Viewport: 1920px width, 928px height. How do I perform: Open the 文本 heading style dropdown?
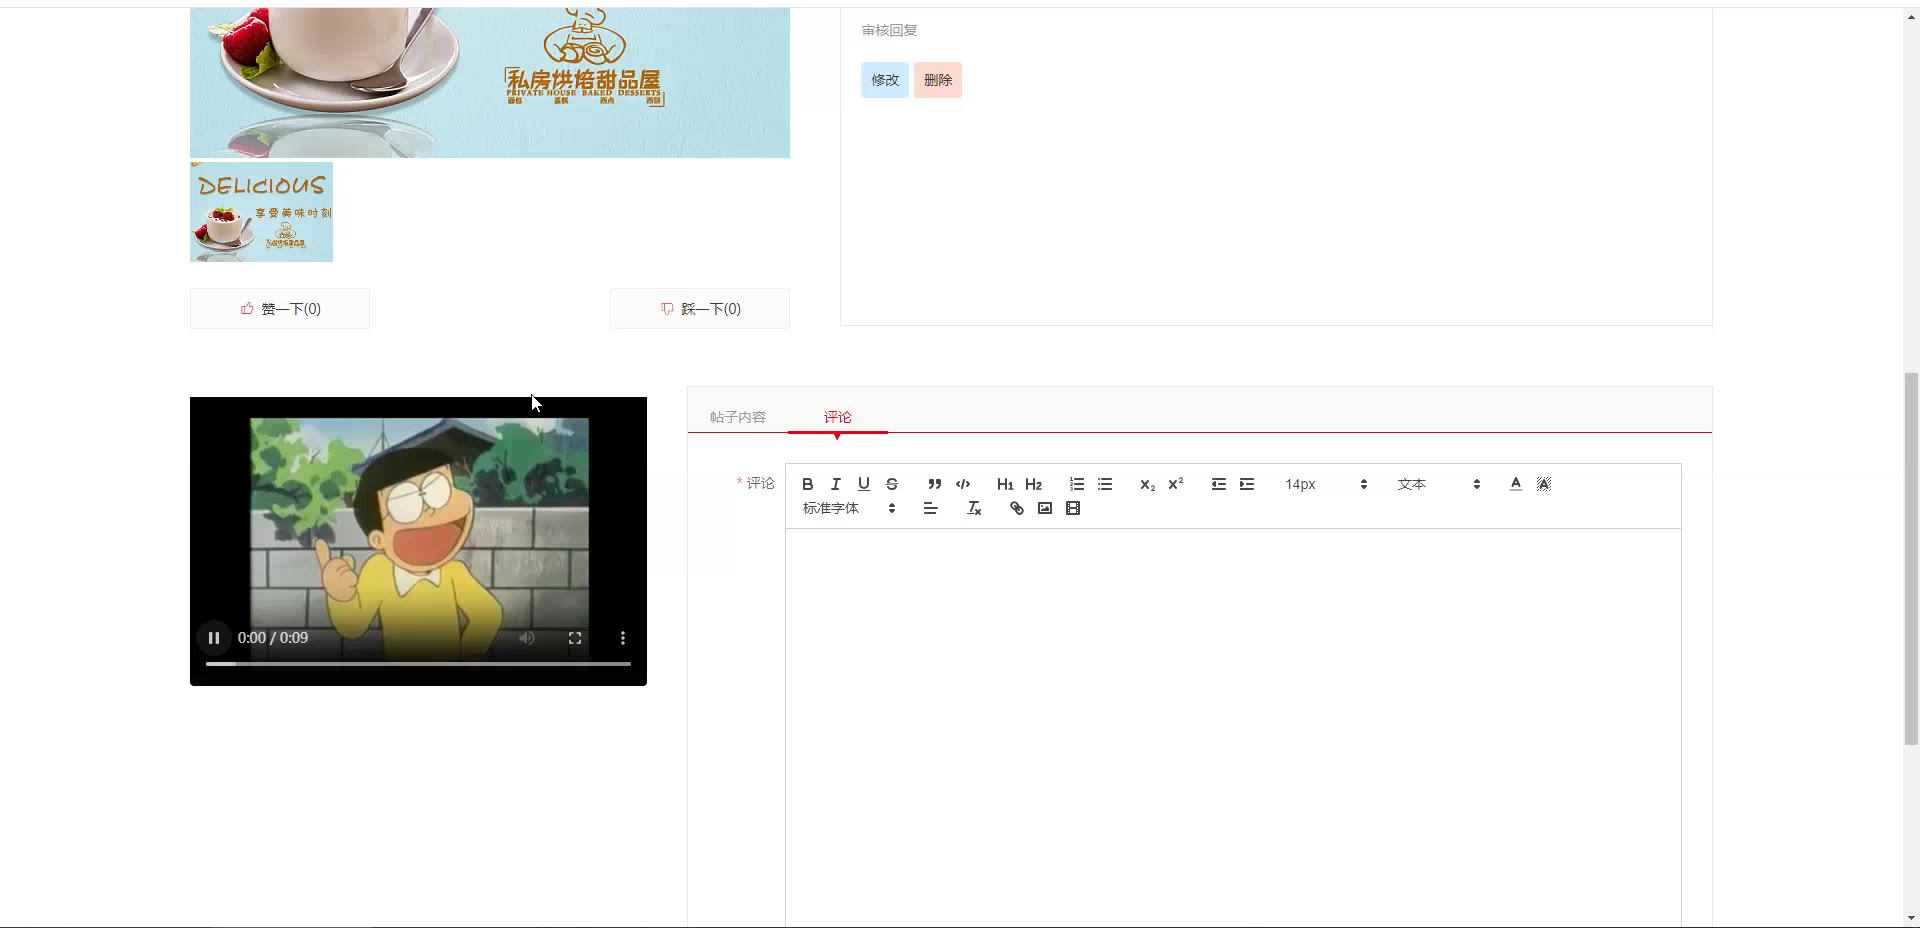pyautogui.click(x=1438, y=484)
